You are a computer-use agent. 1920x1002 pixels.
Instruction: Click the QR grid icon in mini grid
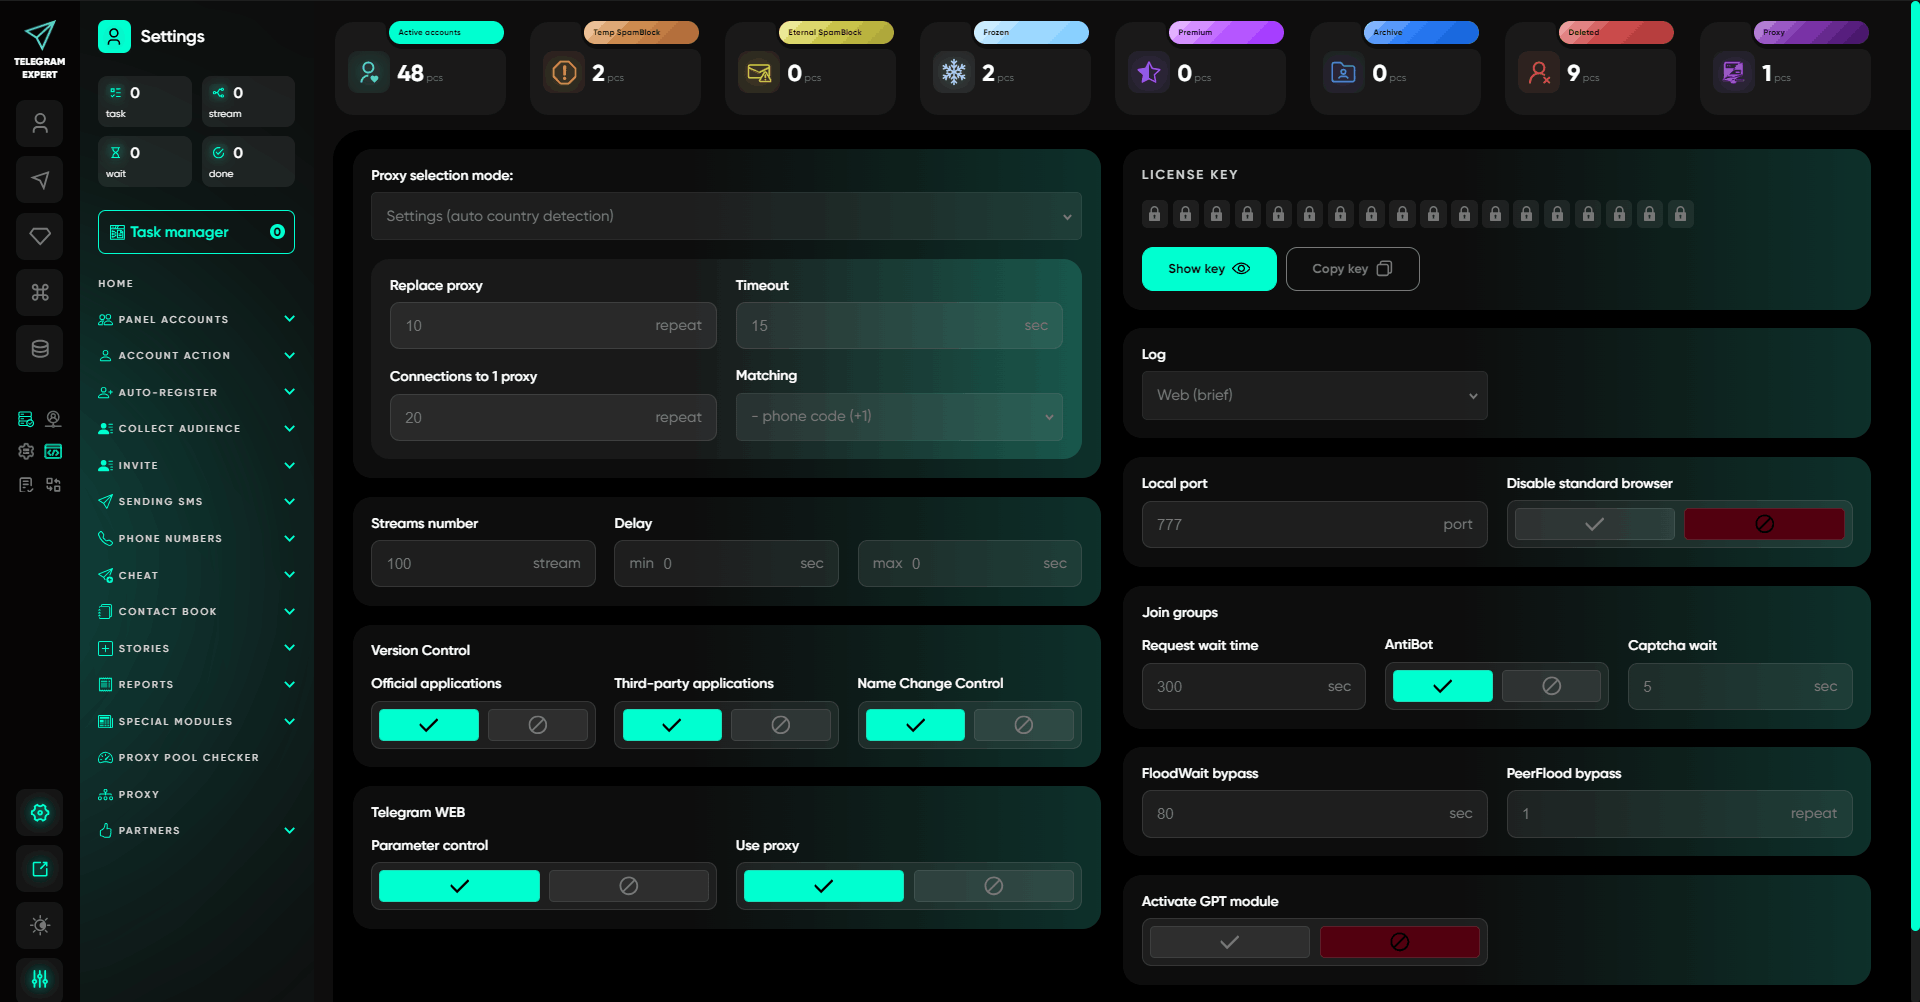[x=54, y=485]
